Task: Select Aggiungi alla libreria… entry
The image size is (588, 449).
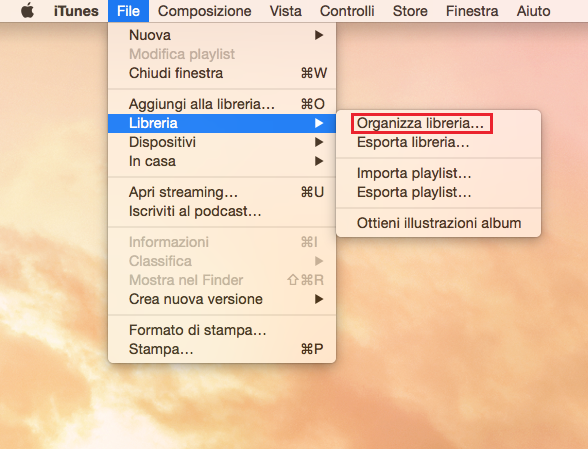Action: click(x=222, y=104)
